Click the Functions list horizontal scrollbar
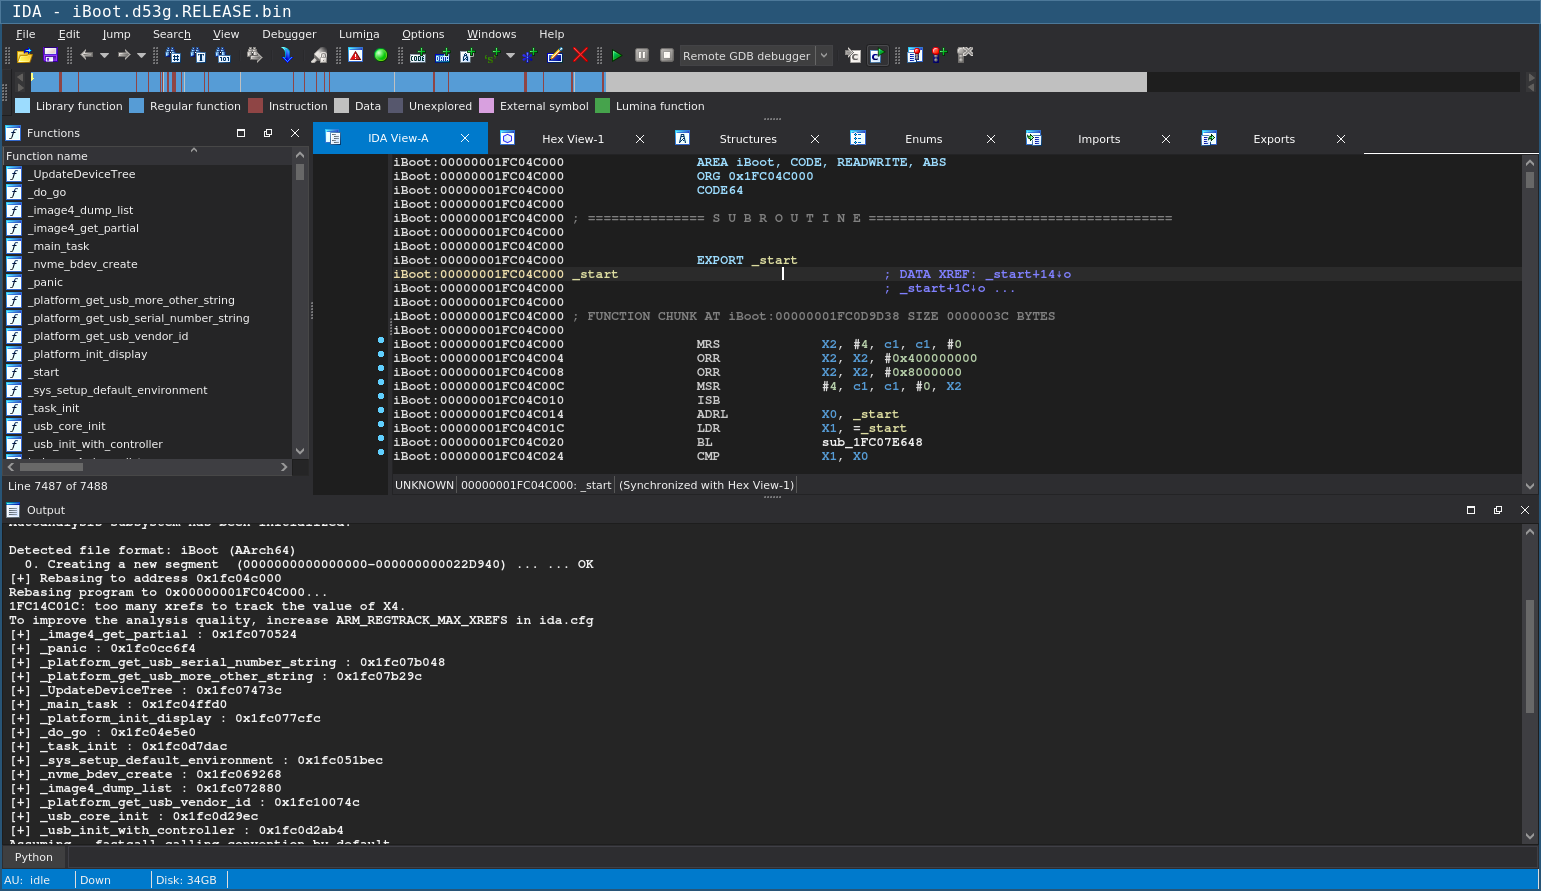Screen dimensions: 1541x891 148,467
